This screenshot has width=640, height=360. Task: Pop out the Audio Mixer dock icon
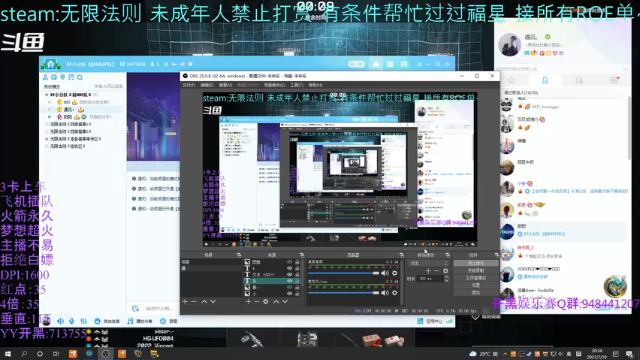point(402,255)
